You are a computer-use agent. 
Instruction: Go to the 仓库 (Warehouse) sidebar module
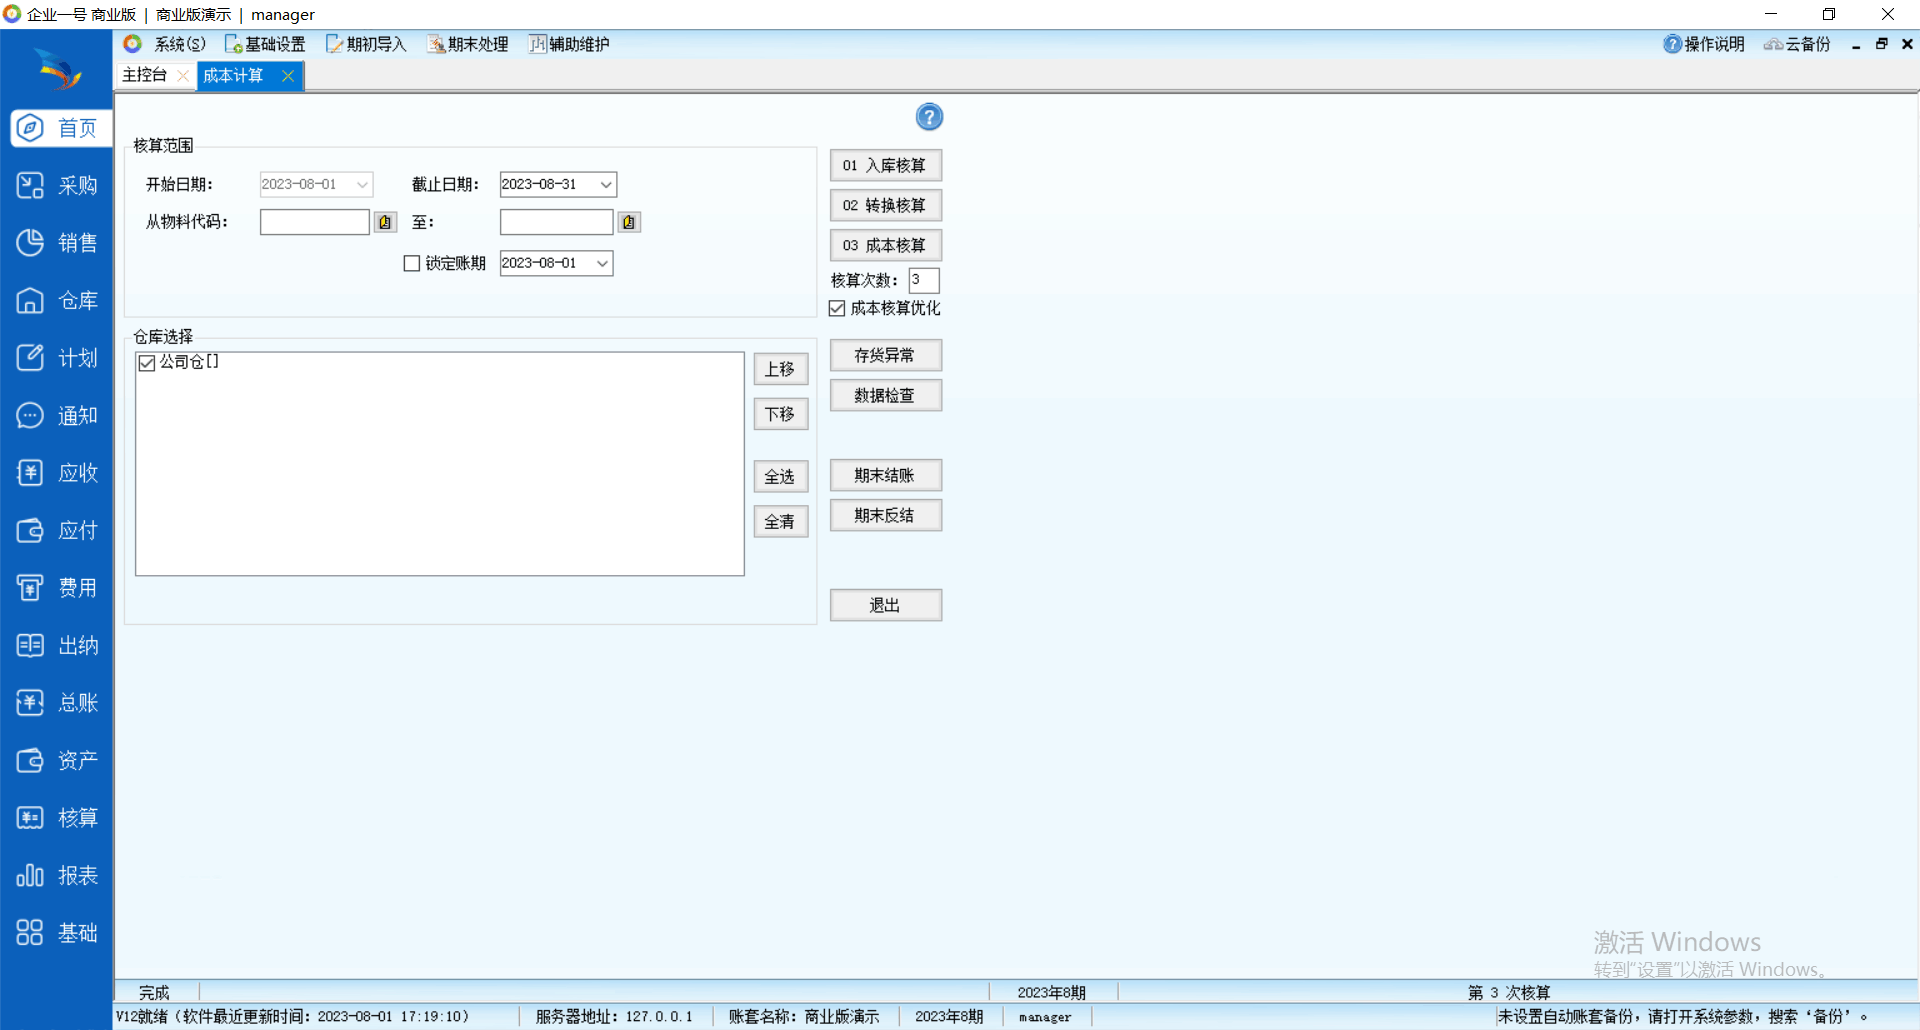[57, 301]
